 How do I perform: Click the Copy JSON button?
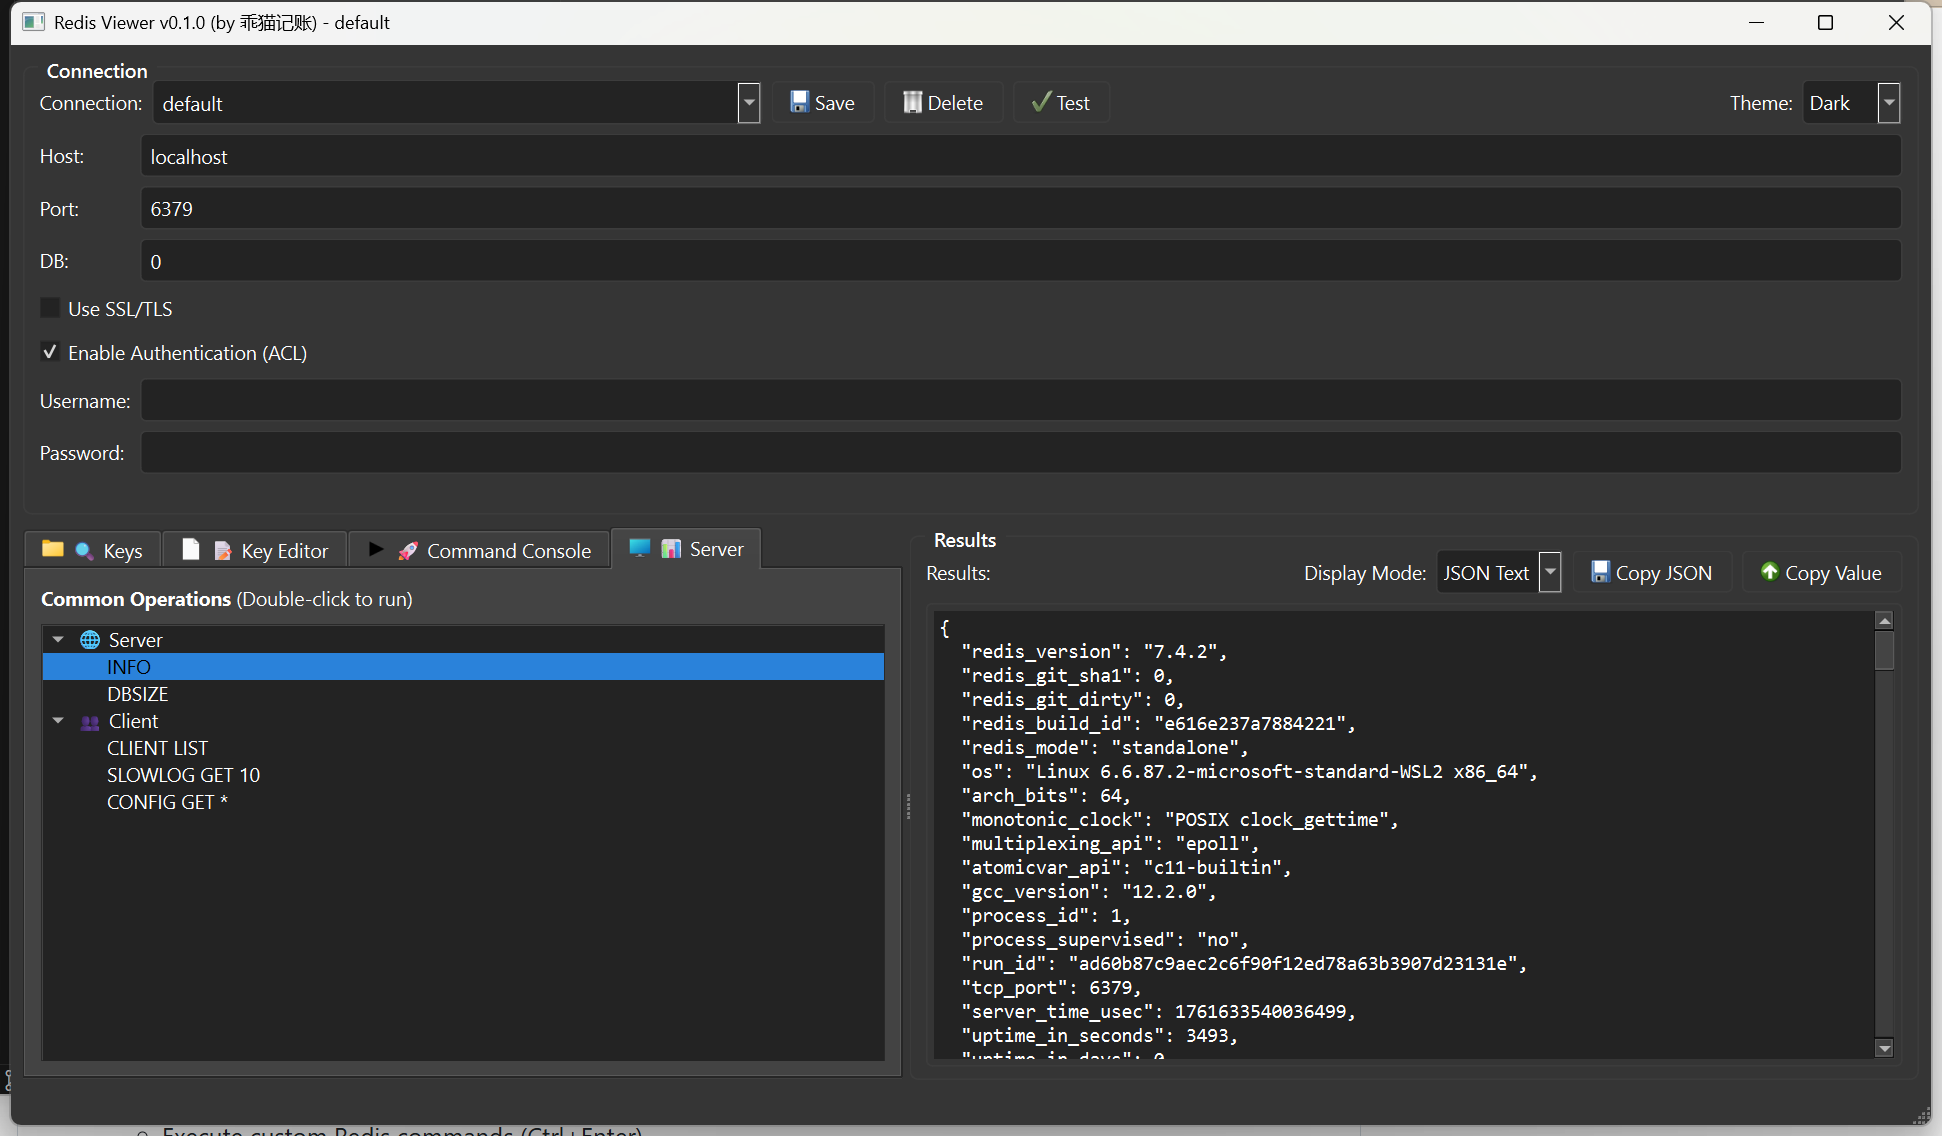coord(1652,572)
